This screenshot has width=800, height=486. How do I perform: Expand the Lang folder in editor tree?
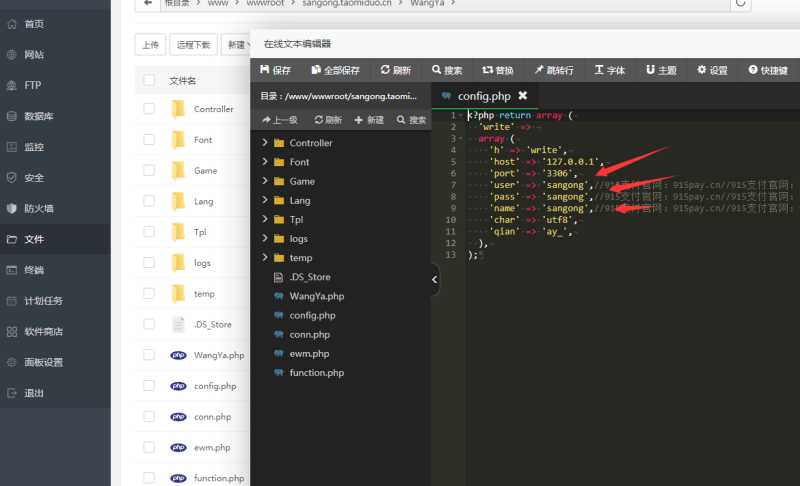(265, 201)
